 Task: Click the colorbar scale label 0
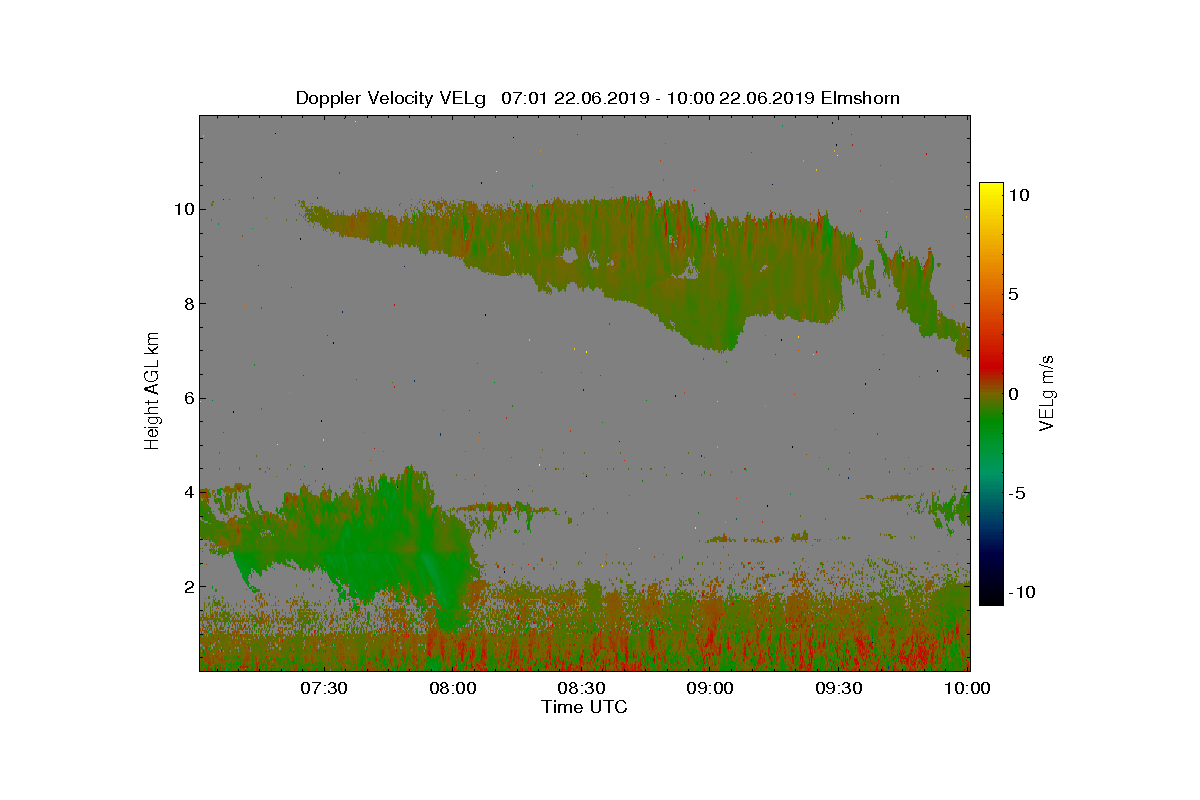(x=1012, y=394)
